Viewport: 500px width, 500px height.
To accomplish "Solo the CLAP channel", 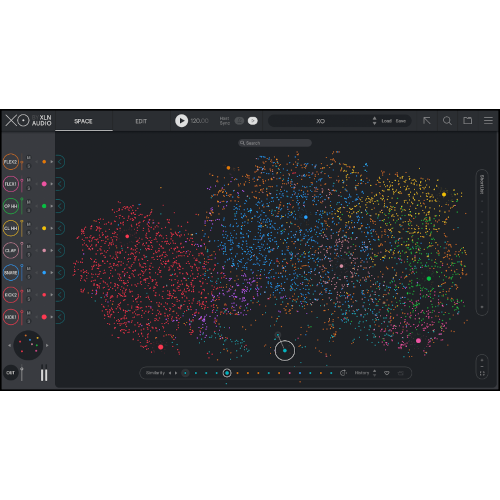I will [29, 255].
